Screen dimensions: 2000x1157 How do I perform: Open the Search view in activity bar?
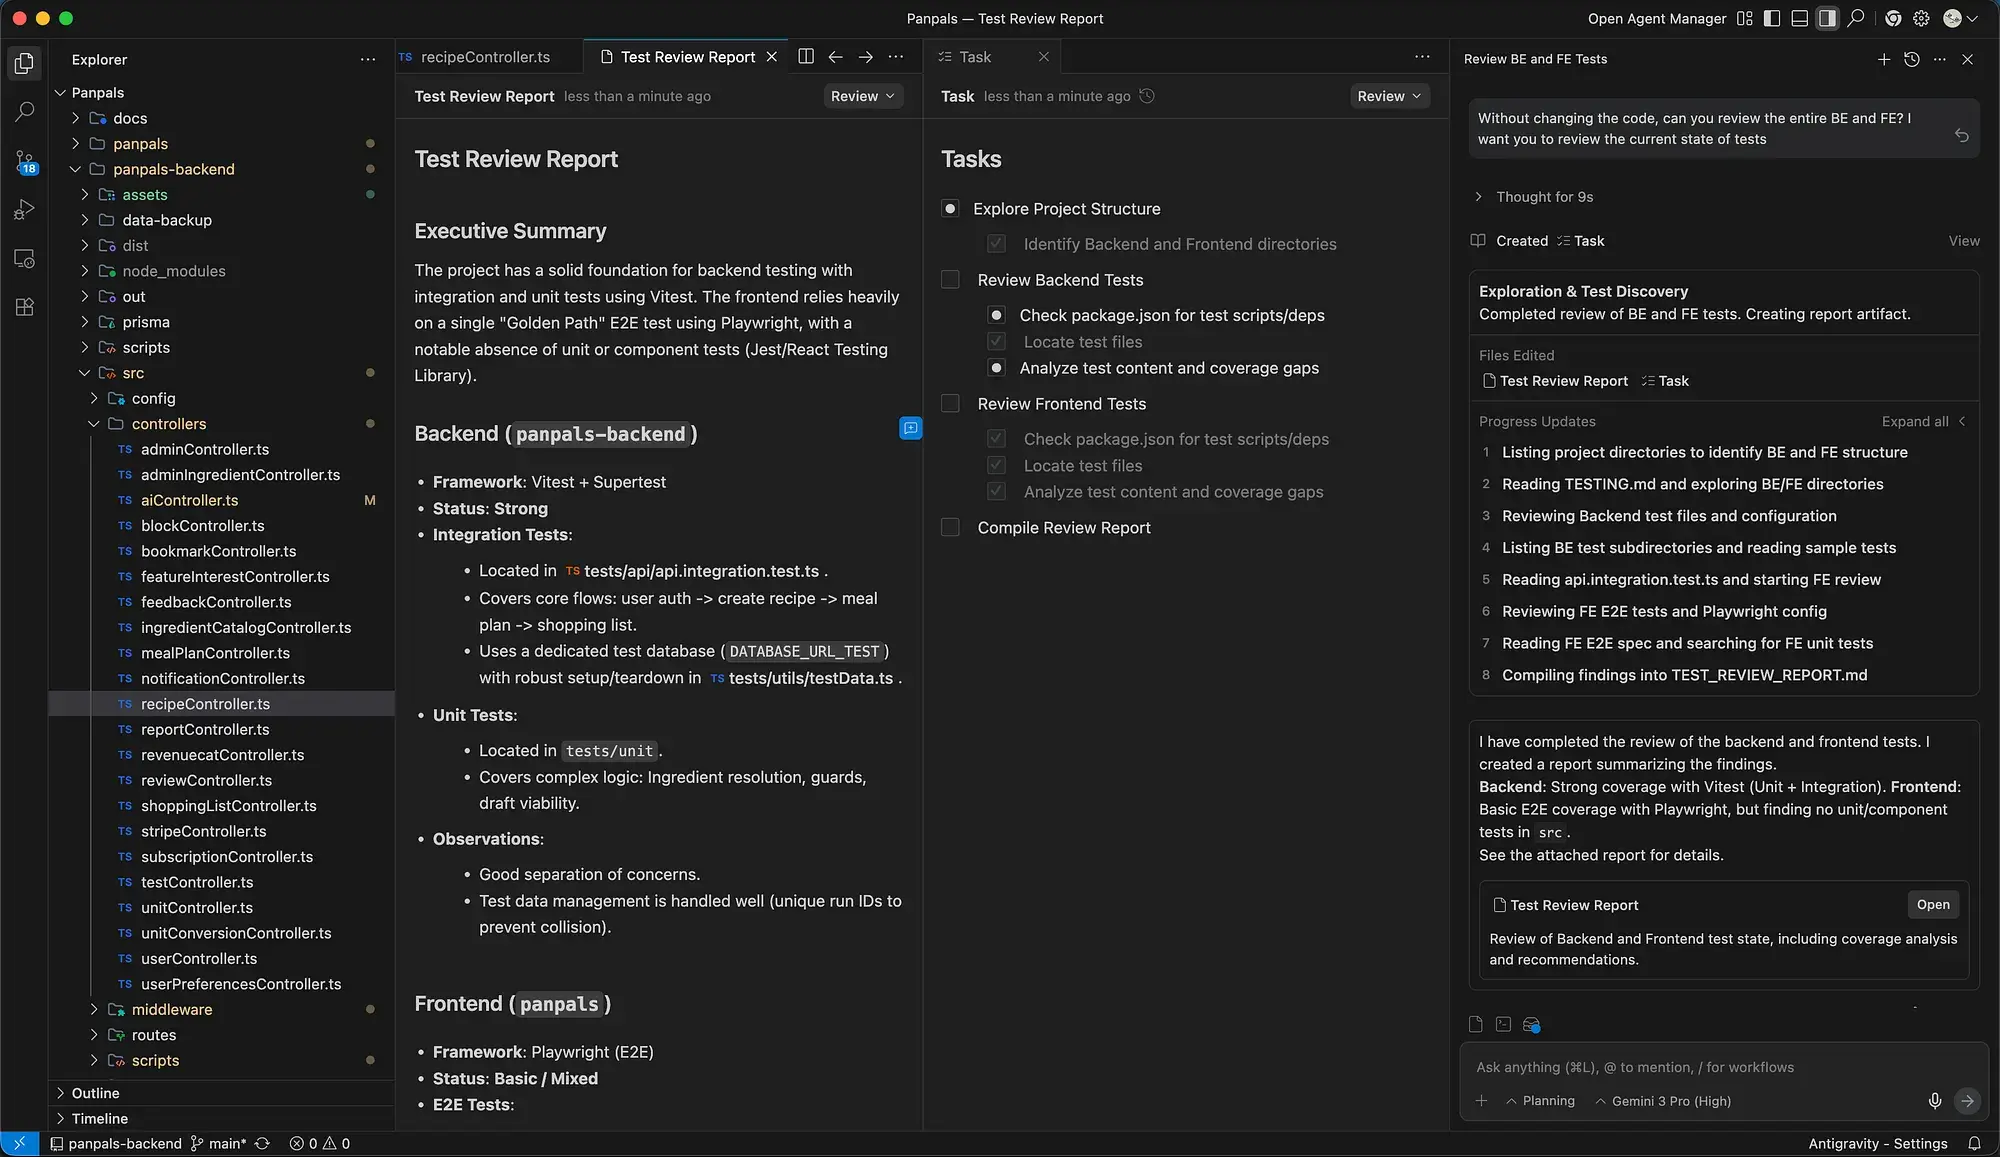pos(24,112)
